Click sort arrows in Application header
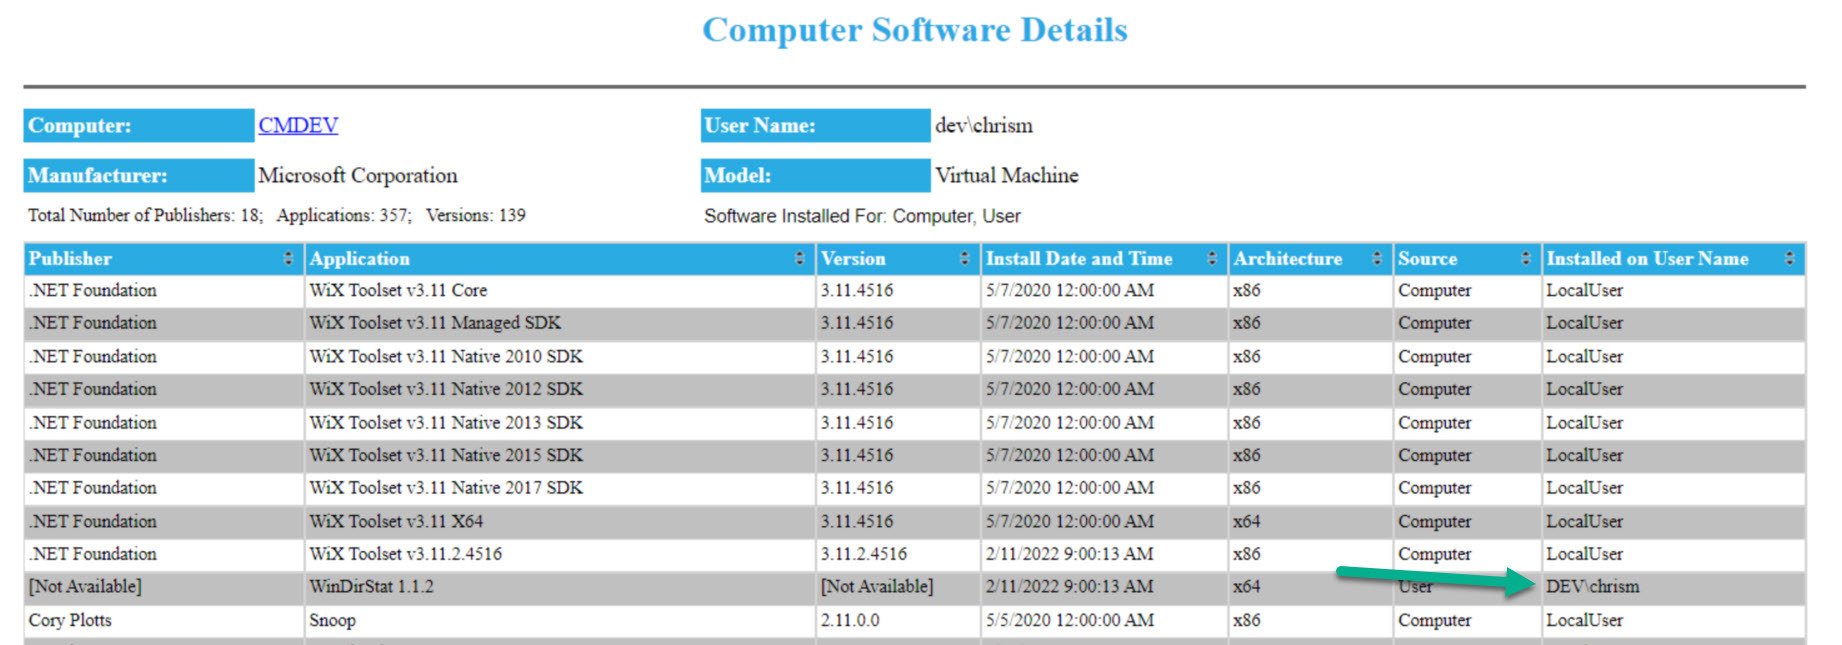This screenshot has width=1842, height=645. [x=799, y=259]
